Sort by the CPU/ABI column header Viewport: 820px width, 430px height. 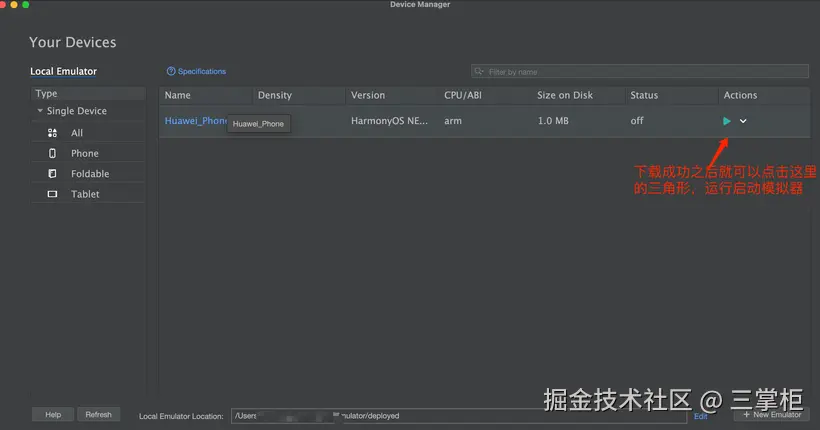pos(485,95)
